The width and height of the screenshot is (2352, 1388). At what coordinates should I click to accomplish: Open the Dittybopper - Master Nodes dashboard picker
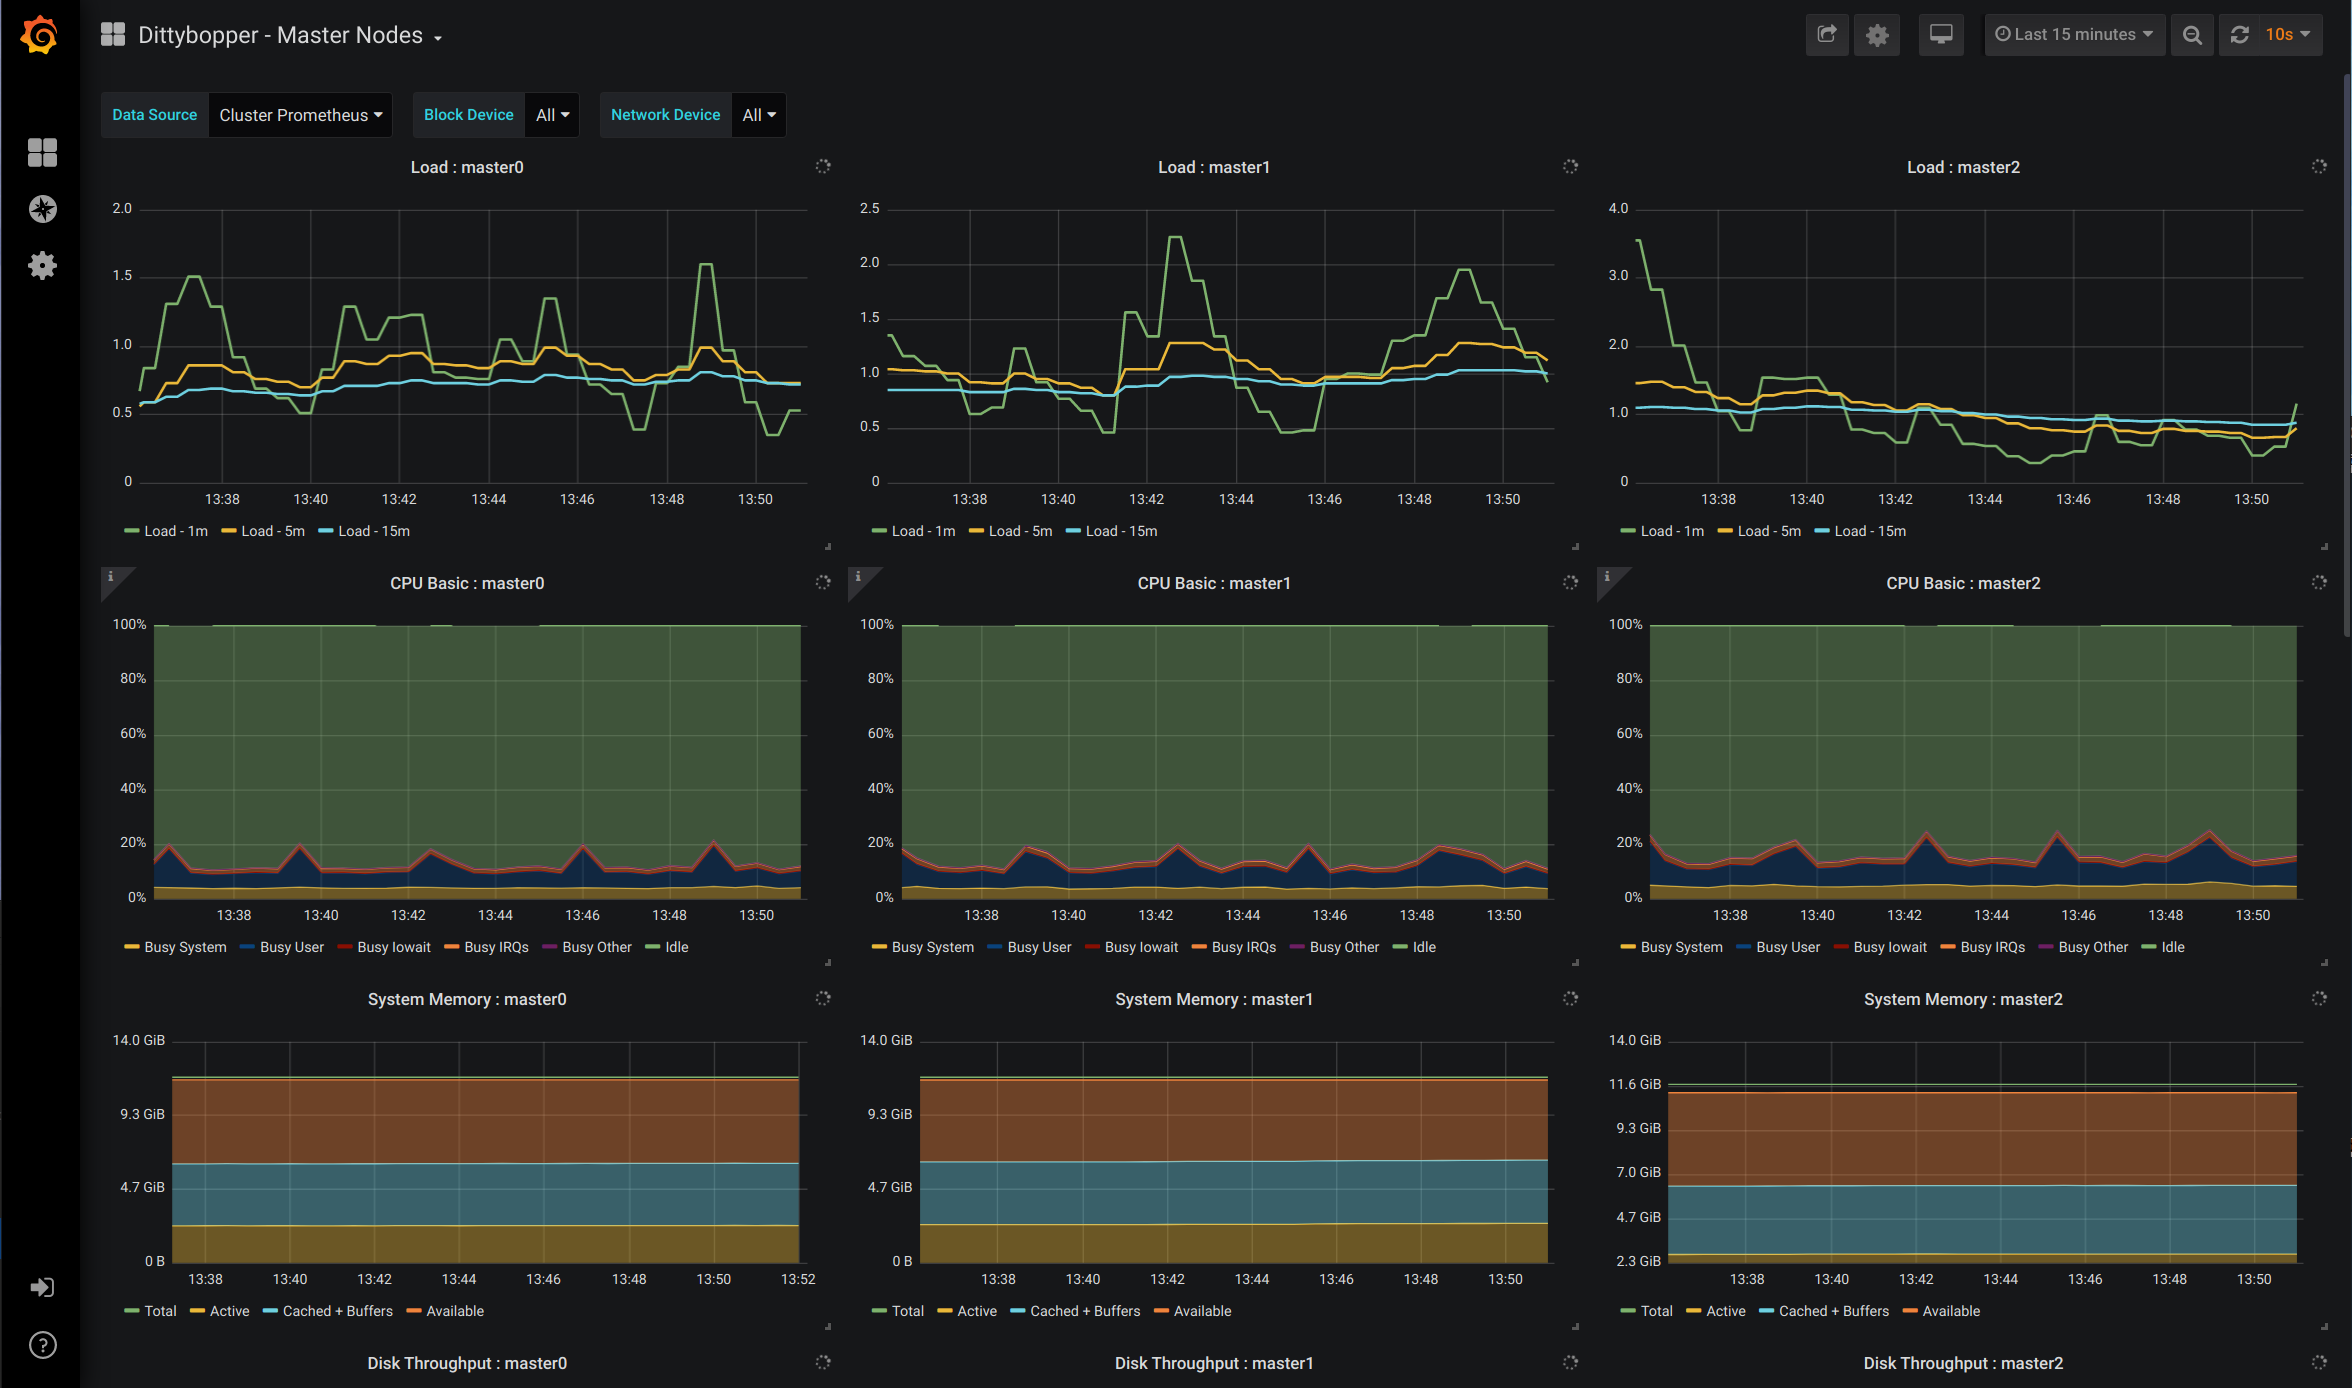290,35
